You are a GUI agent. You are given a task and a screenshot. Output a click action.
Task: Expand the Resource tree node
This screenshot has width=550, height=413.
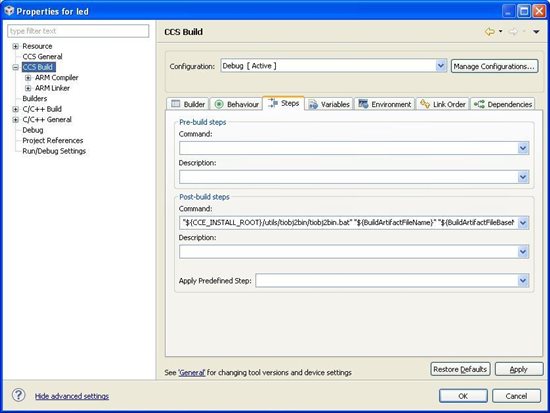(15, 46)
